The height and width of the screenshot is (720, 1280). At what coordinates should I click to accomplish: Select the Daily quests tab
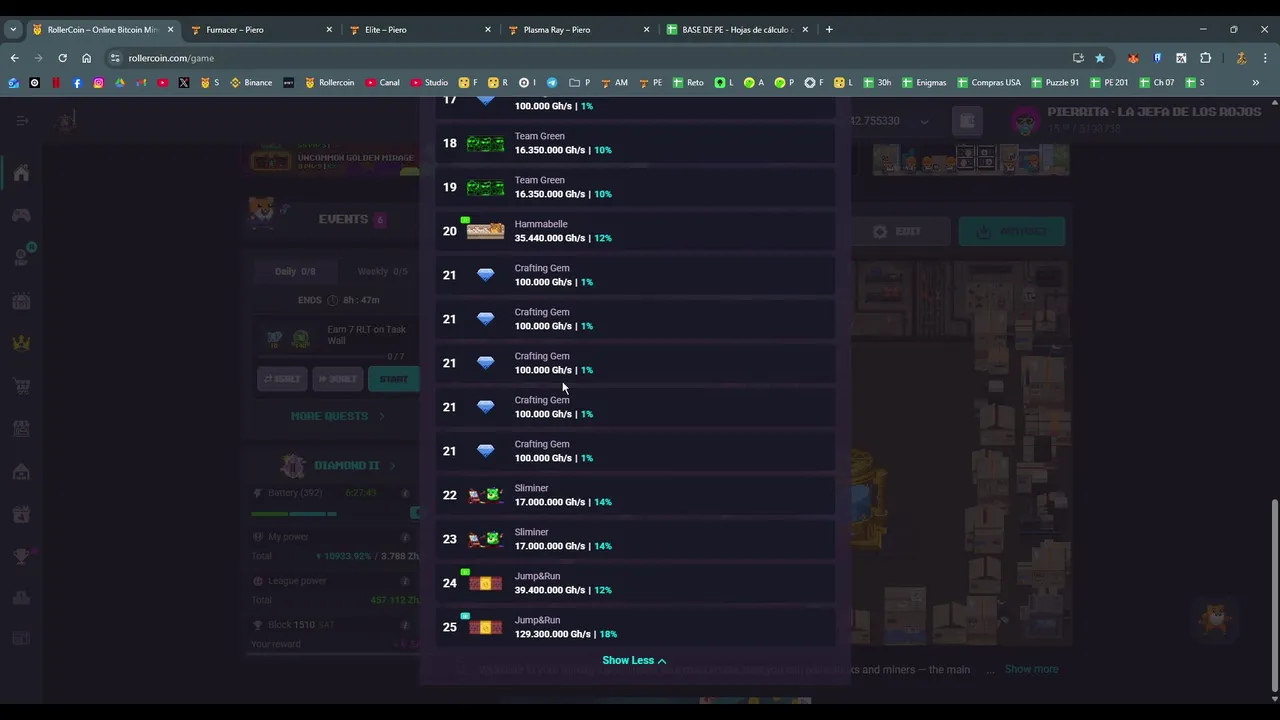[x=295, y=272]
